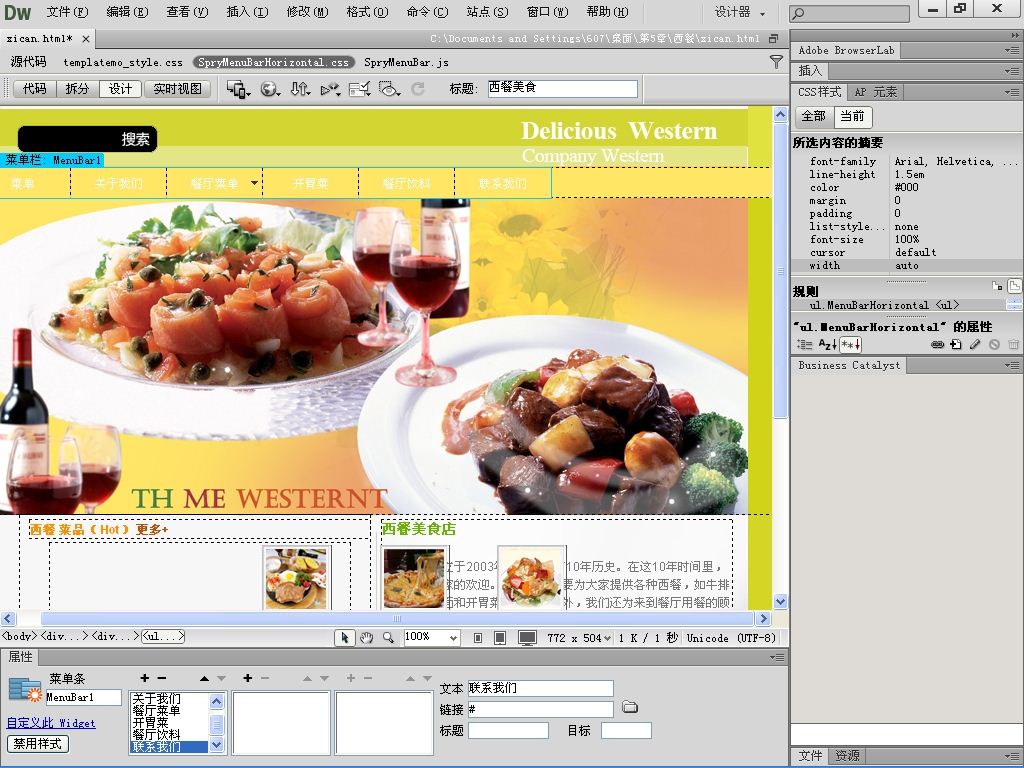Open Check browser compatibility icon
Screen dimensions: 1024x768
click(x=360, y=89)
